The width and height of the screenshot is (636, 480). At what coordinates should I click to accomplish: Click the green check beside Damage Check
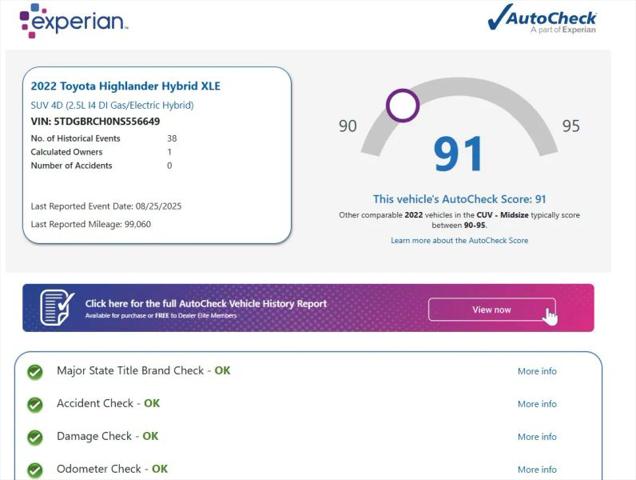tap(35, 437)
